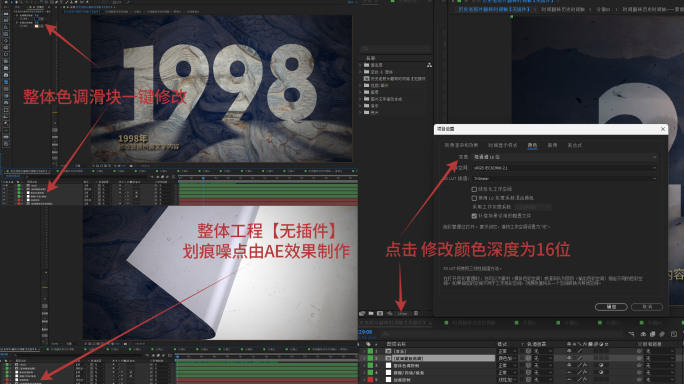Enable the 使用 1.0 灰度系数混合颜色 checkbox
The height and width of the screenshot is (384, 684).
474,198
